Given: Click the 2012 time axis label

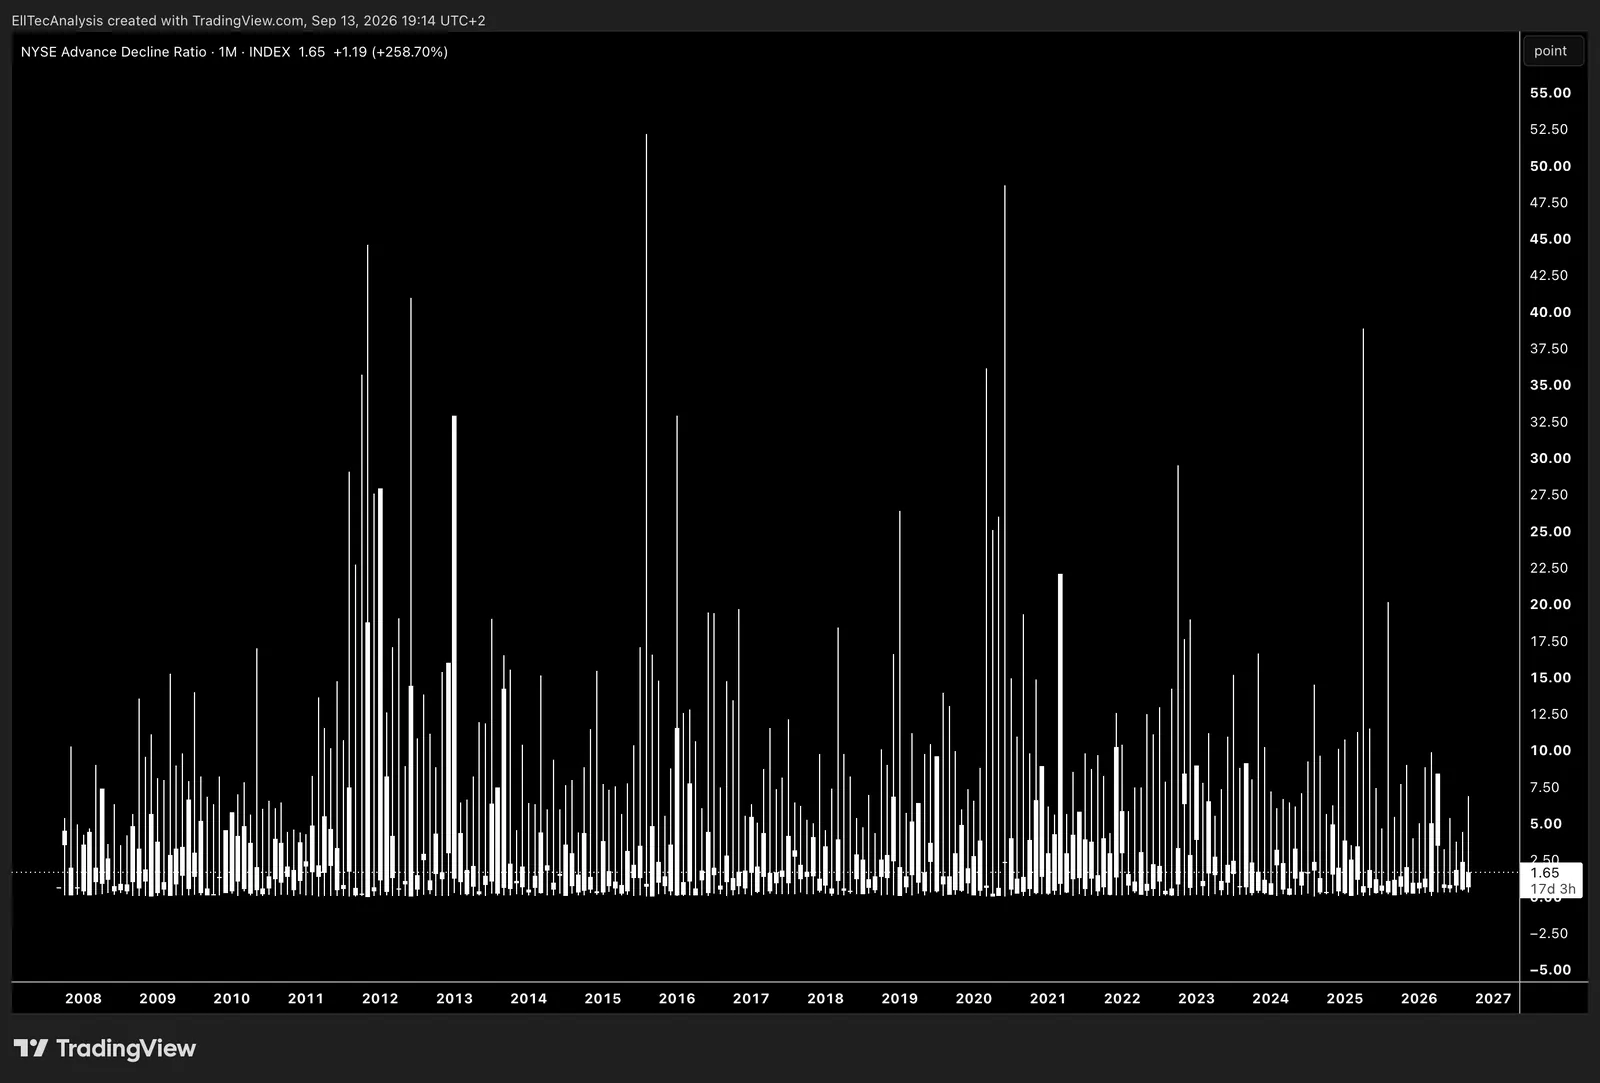Looking at the screenshot, I should click(380, 998).
